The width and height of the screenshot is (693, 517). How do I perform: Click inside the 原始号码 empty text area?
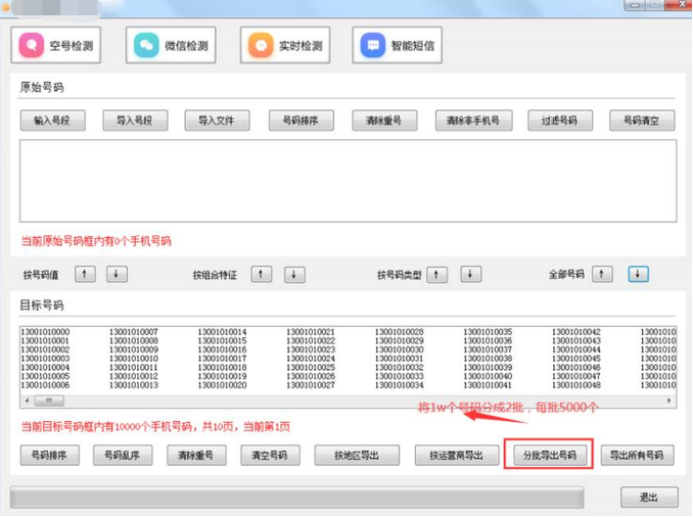345,180
